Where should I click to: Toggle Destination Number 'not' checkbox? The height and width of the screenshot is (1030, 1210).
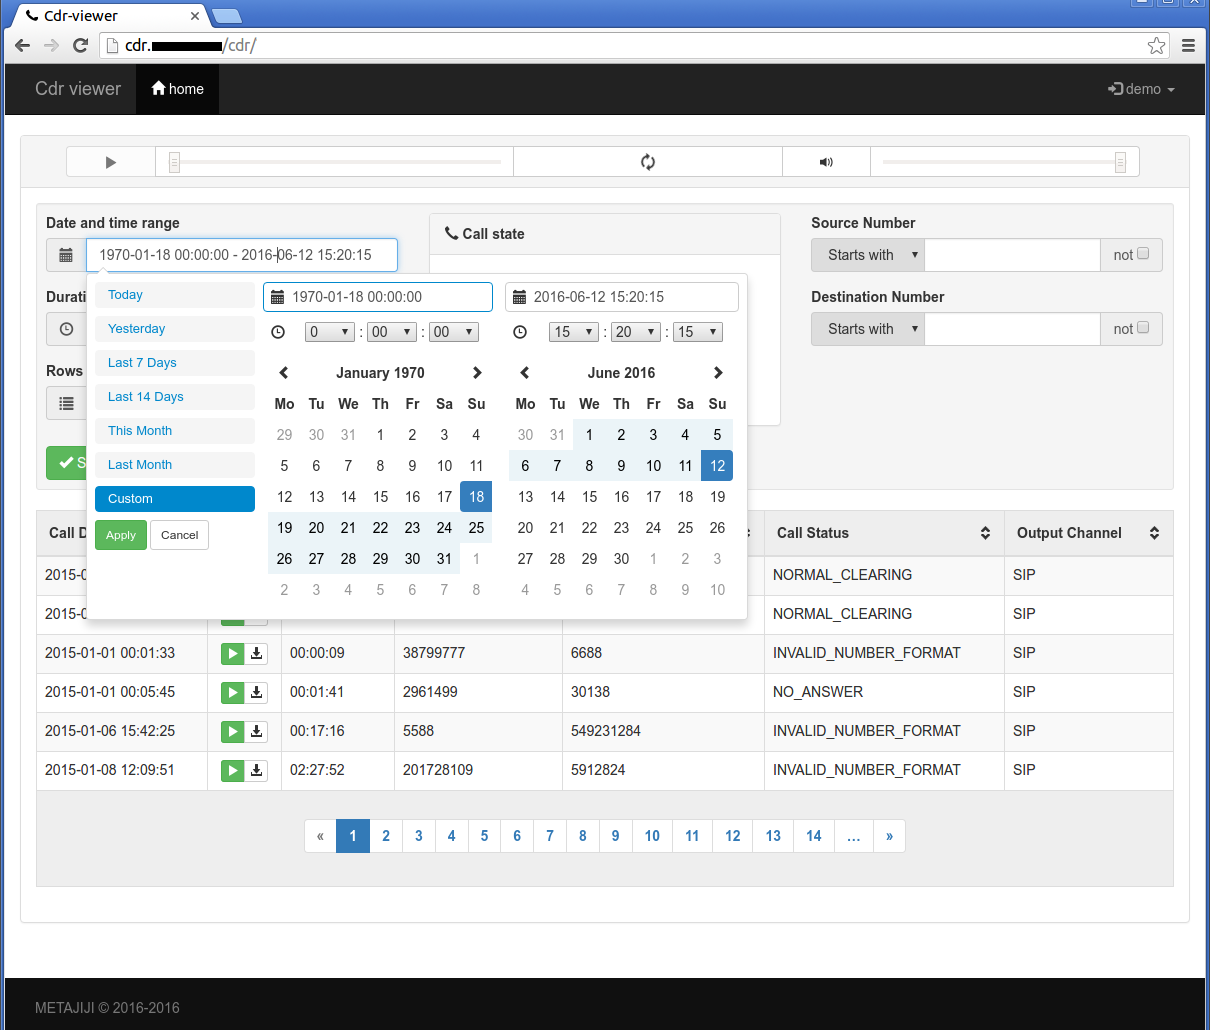[x=1143, y=328]
